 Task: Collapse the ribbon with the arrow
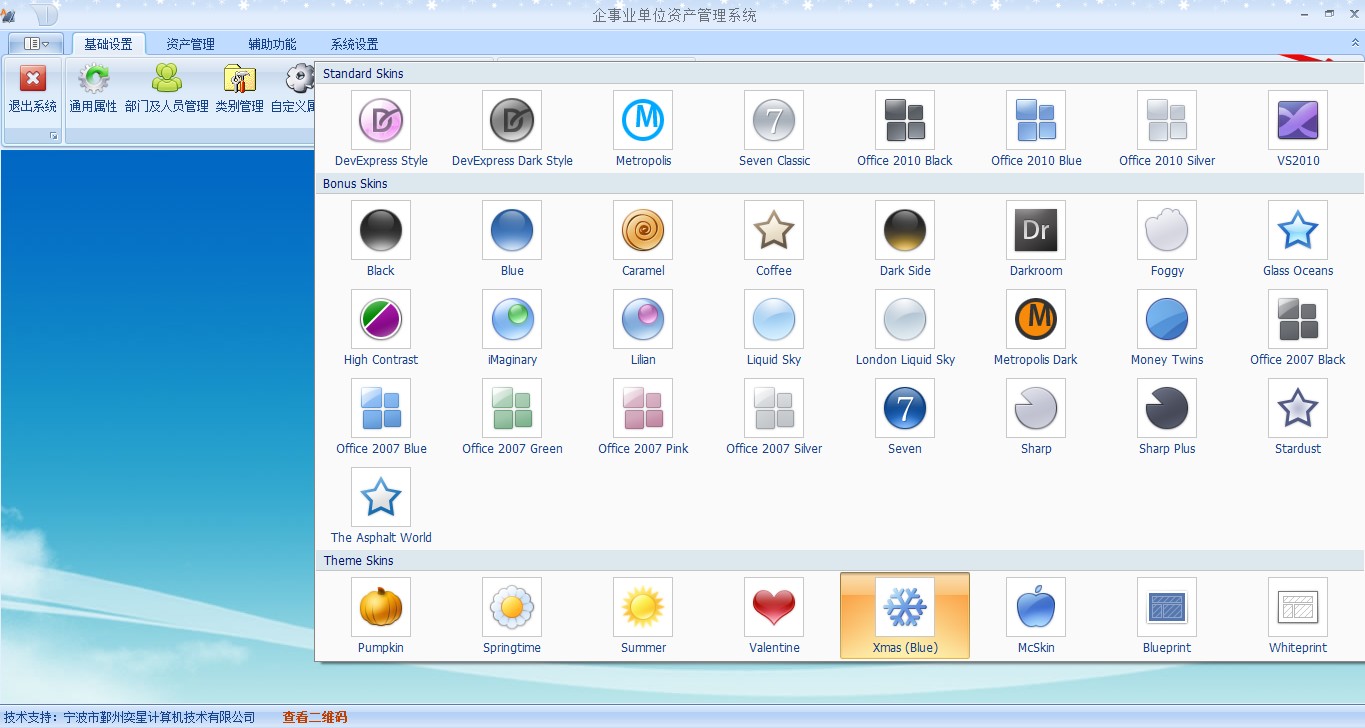coord(1355,44)
